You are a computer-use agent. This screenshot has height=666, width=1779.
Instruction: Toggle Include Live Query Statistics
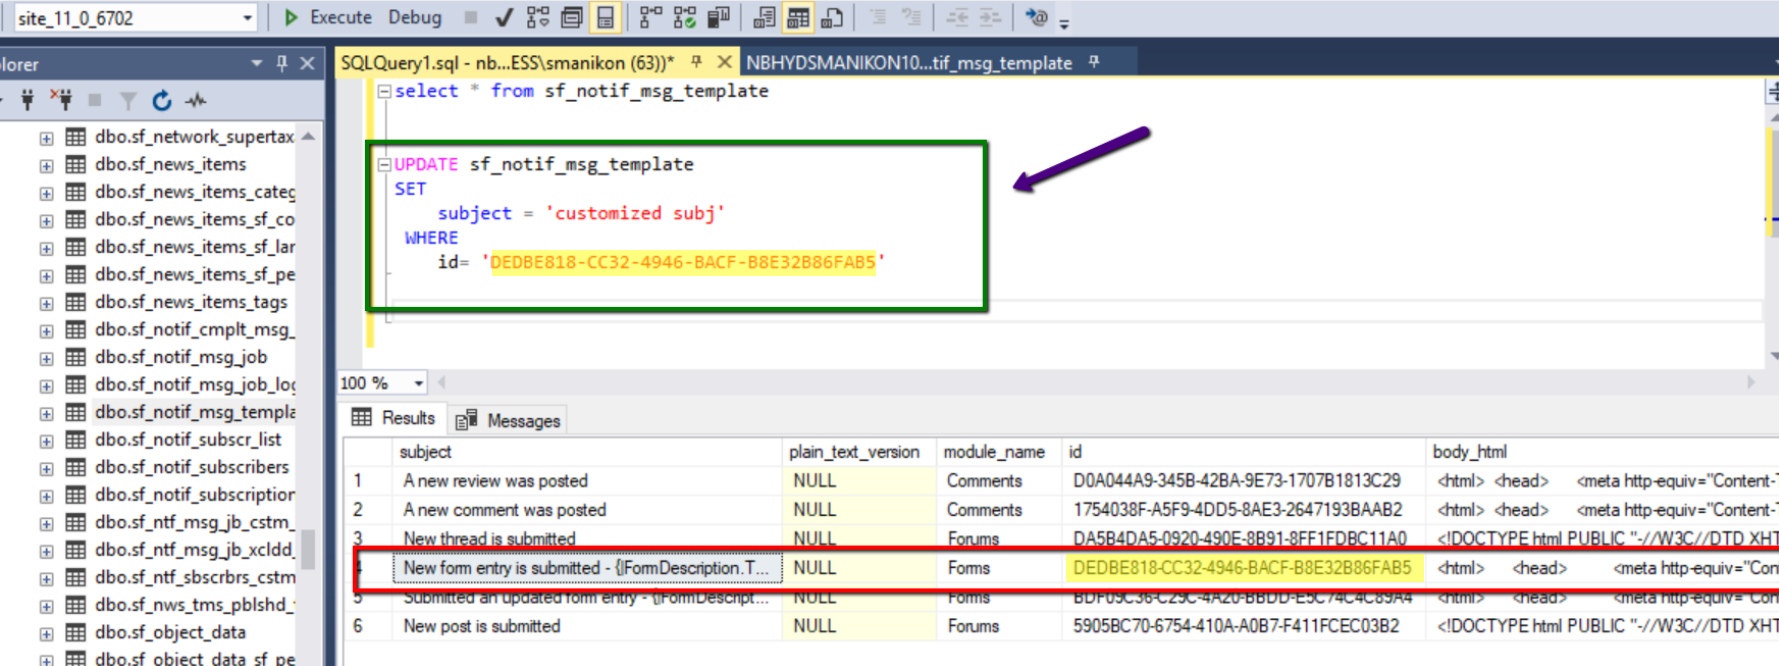685,17
